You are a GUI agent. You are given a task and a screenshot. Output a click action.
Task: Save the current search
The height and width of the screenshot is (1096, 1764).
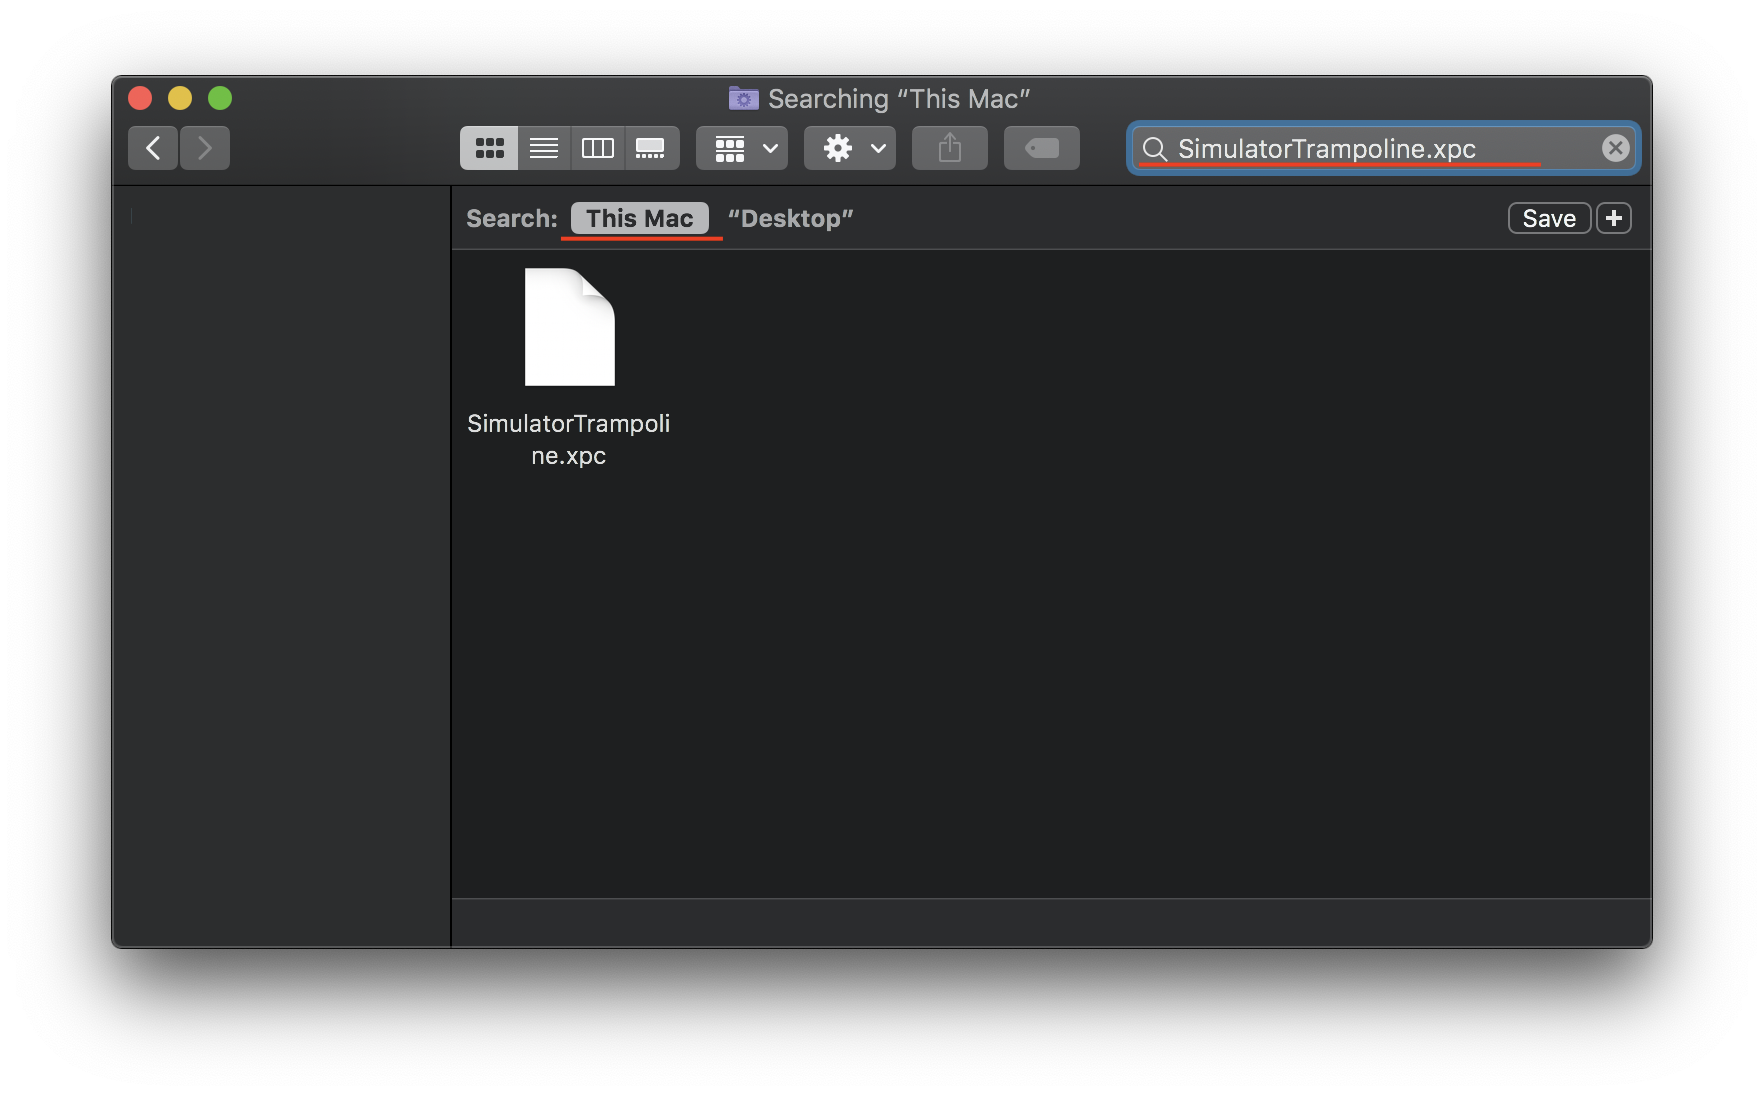[1549, 218]
